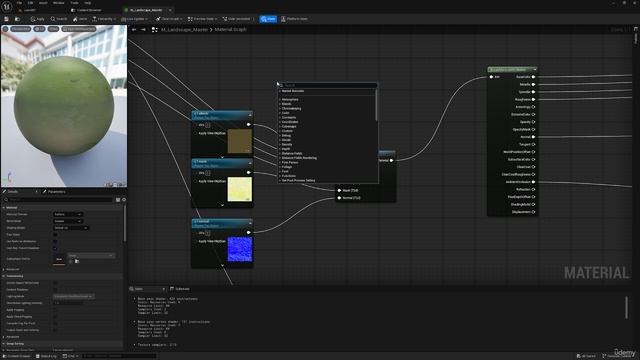The height and width of the screenshot is (360, 640).
Task: Toggle the Use Material Attributes checkbox
Action: [x=55, y=241]
